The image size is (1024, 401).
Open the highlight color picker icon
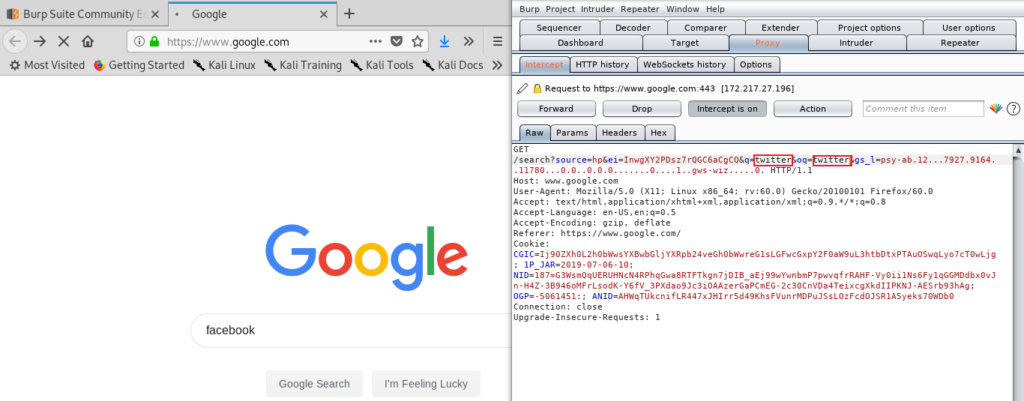pos(995,108)
